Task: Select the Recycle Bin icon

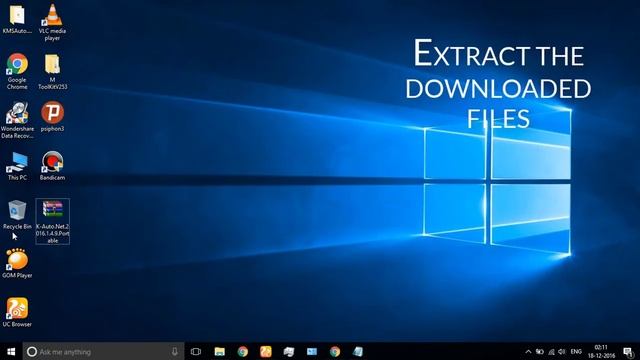Action: tap(17, 215)
